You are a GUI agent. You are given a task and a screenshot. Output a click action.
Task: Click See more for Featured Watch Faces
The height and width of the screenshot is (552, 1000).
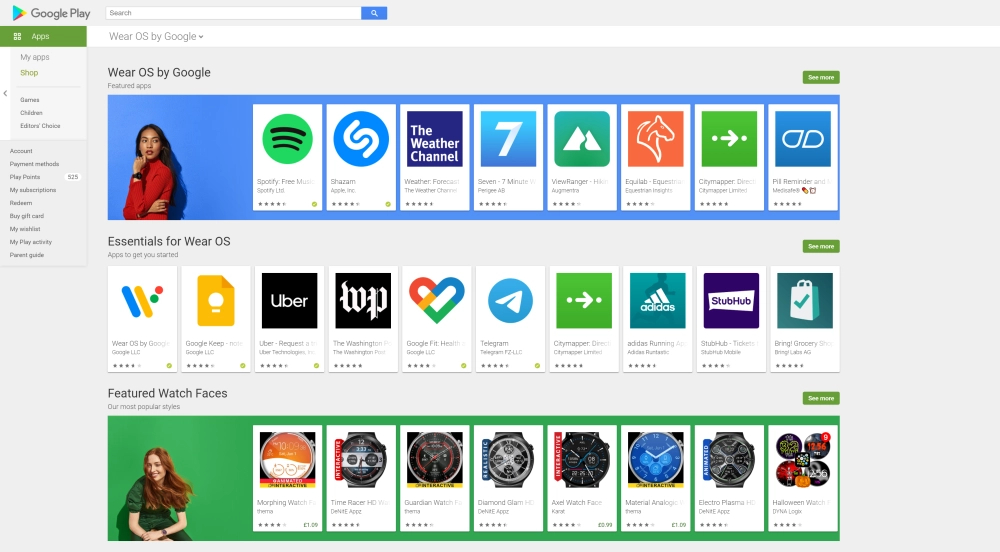pos(821,398)
